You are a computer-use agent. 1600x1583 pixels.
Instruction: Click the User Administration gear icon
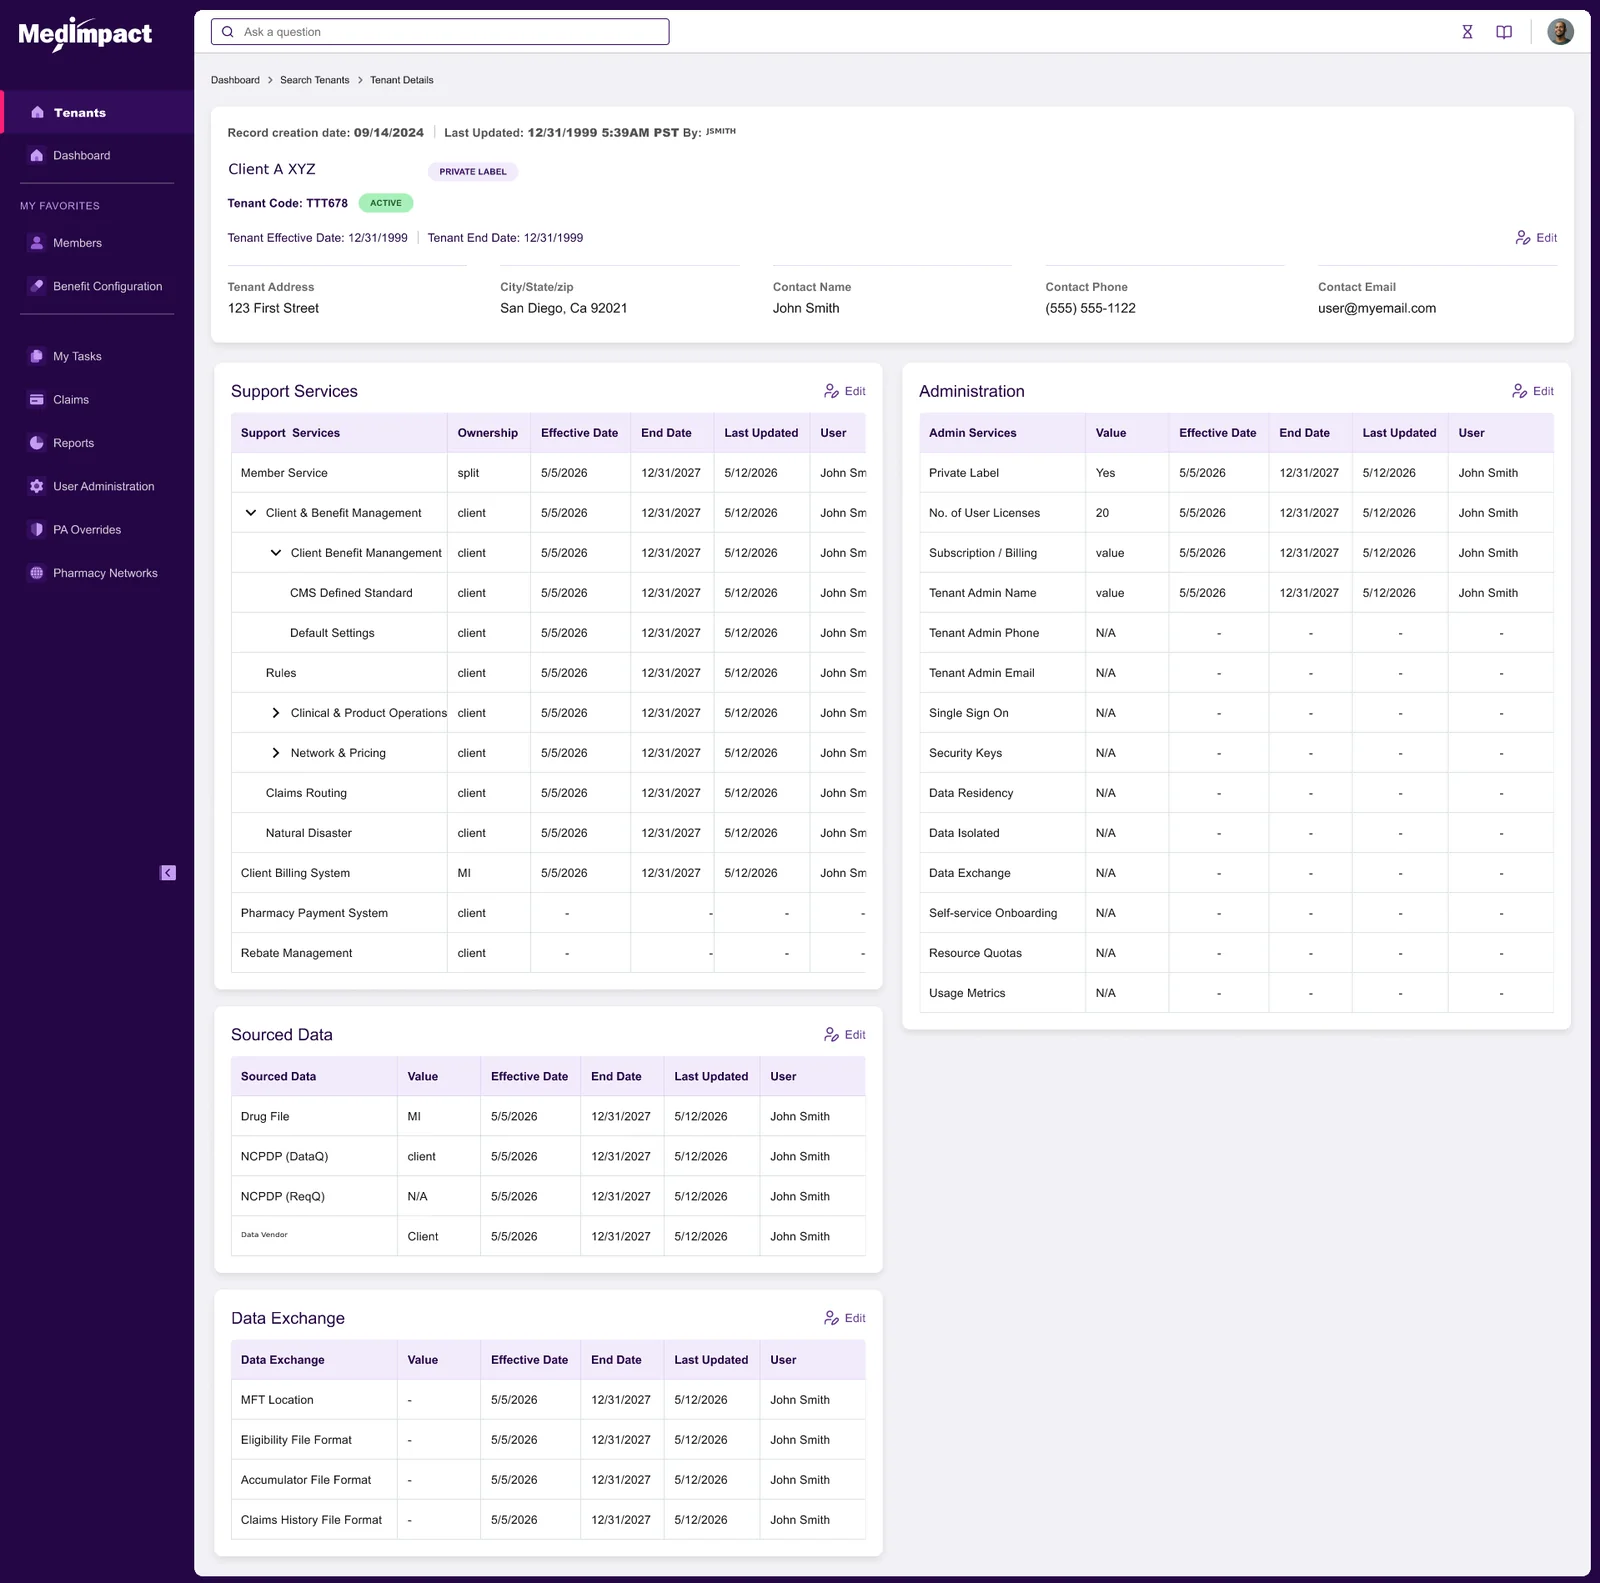pyautogui.click(x=37, y=486)
